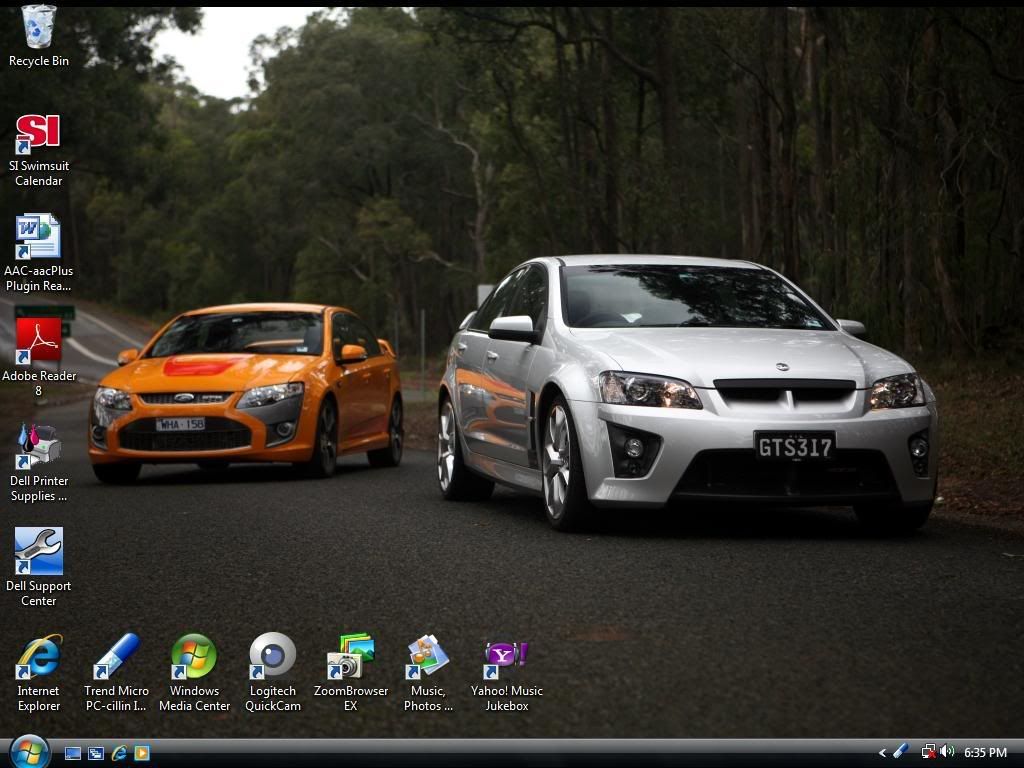Select the Trend Micro PC-cillin desktop icon
1024x768 pixels.
pyautogui.click(x=116, y=657)
